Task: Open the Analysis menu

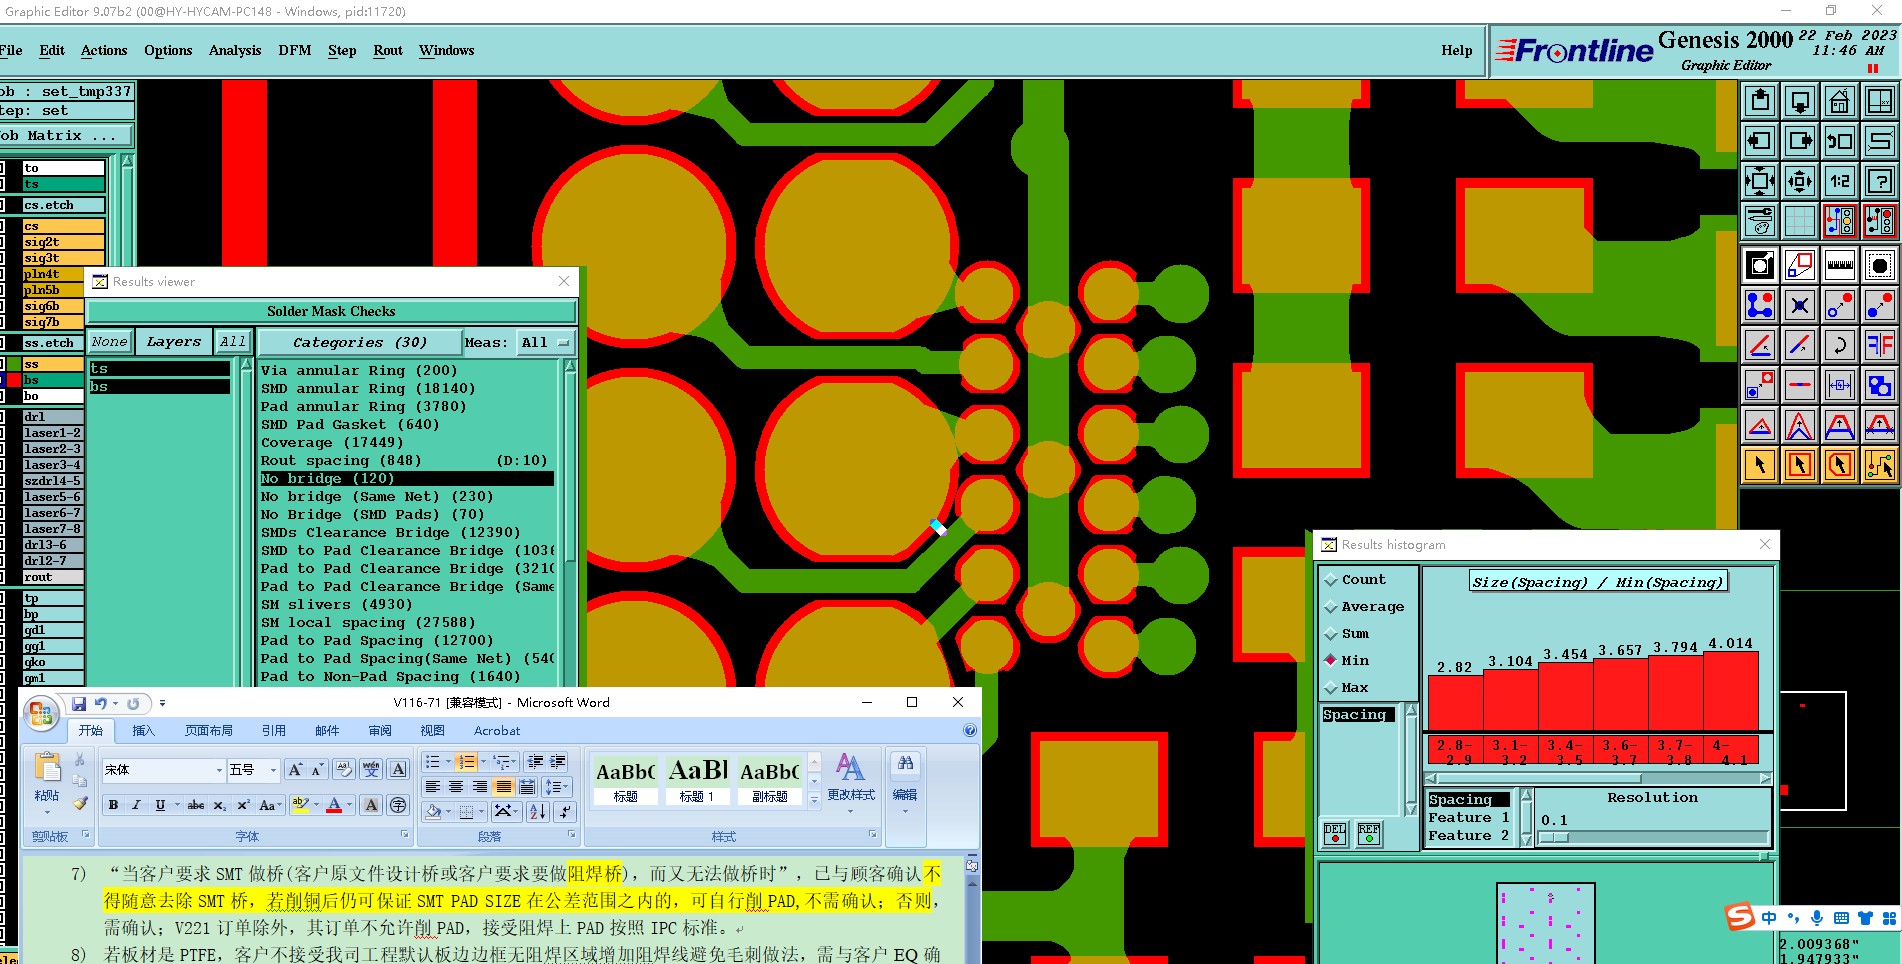Action: [x=235, y=50]
